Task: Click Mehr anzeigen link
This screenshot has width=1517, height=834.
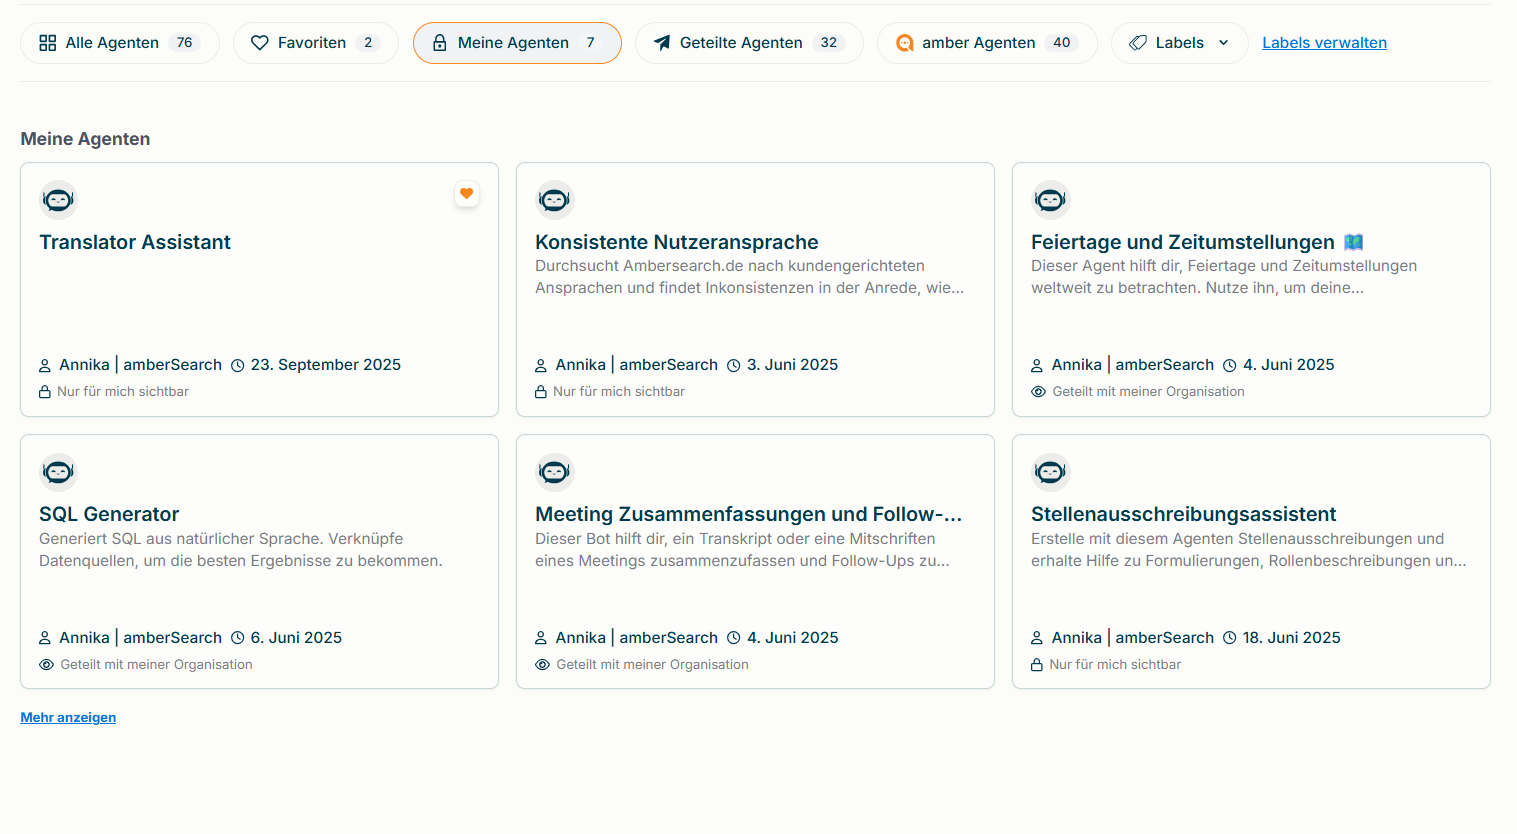Action: click(x=68, y=718)
